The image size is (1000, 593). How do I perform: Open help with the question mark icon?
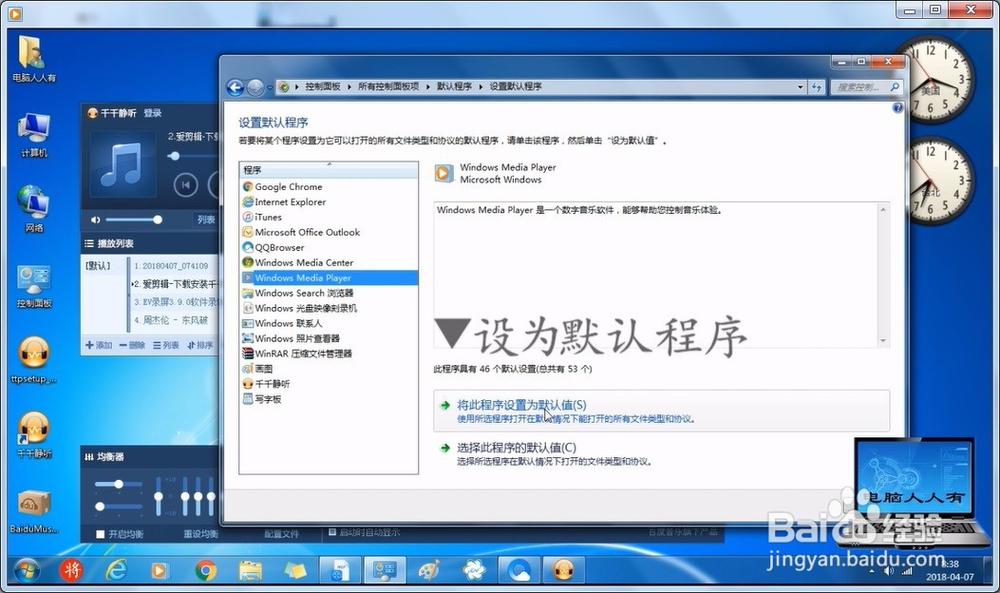[897, 108]
